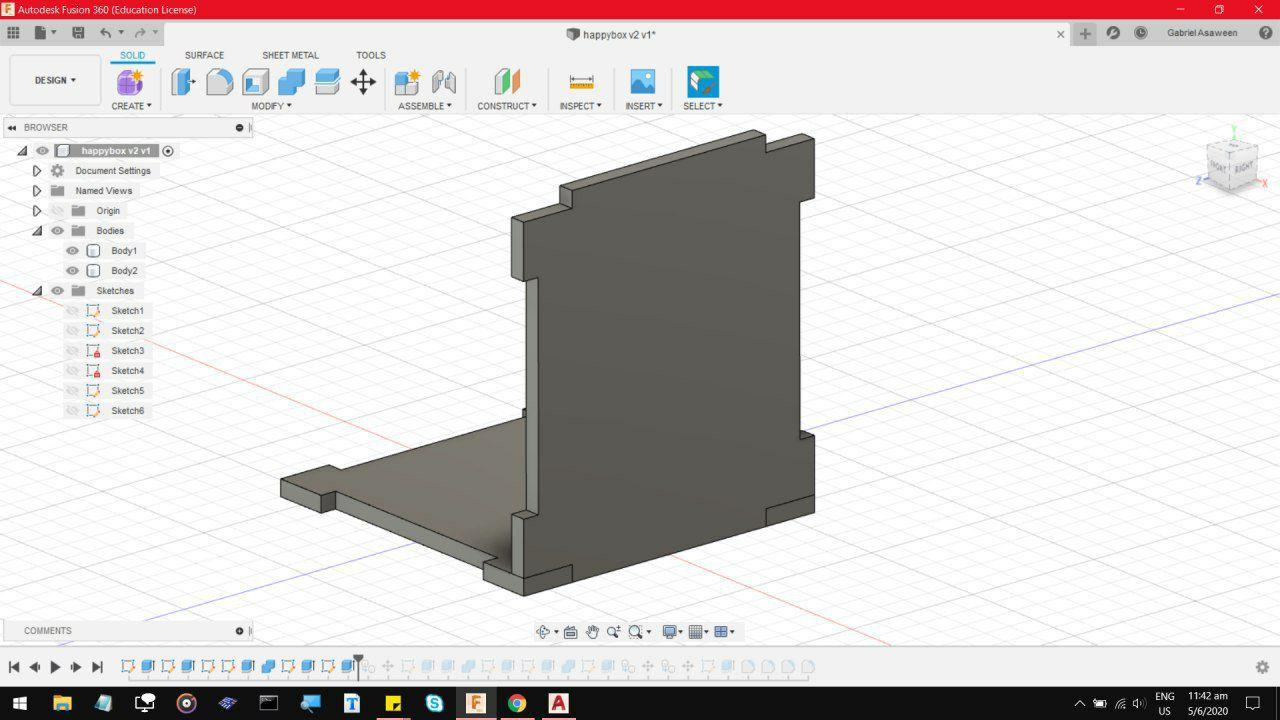Play the timeline

click(x=55, y=667)
